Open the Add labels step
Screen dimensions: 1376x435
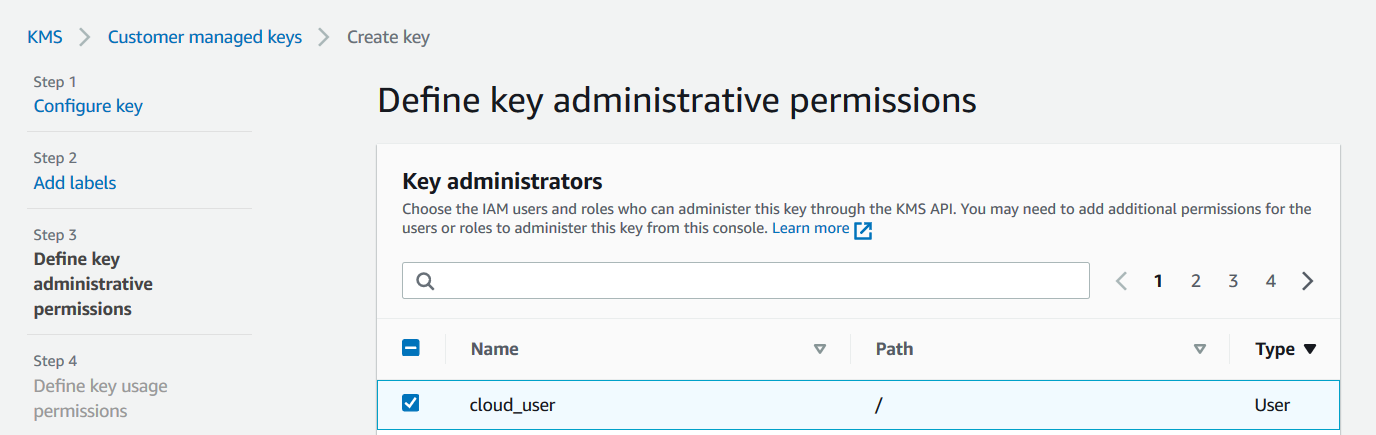coord(75,183)
